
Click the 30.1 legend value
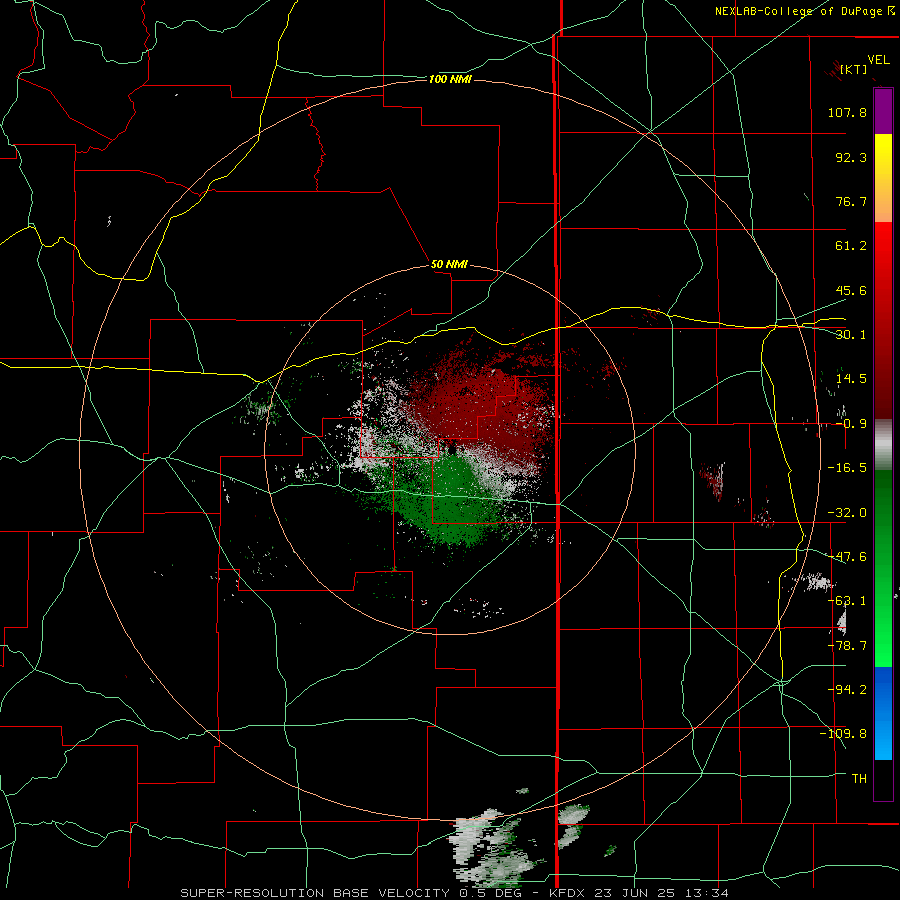point(851,335)
